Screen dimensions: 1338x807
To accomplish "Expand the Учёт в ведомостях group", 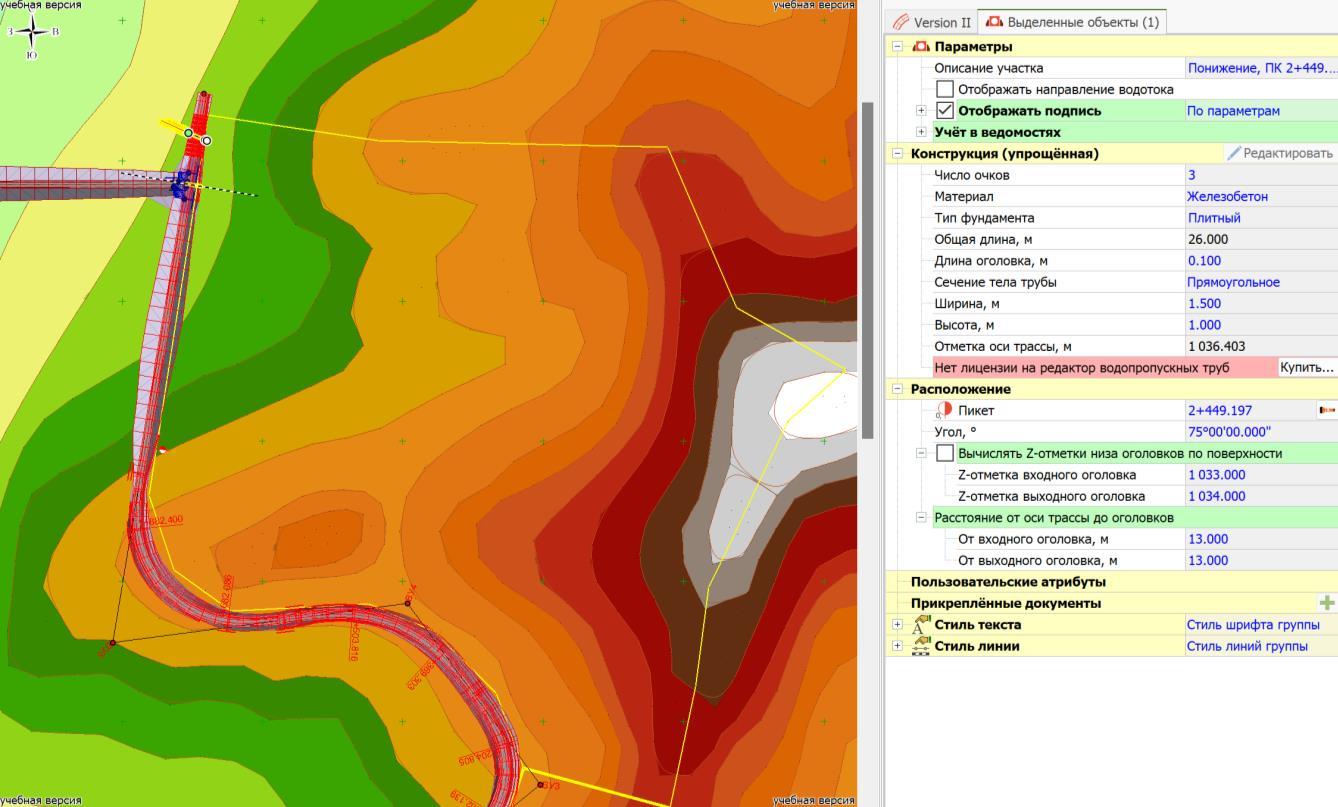I will coord(921,132).
